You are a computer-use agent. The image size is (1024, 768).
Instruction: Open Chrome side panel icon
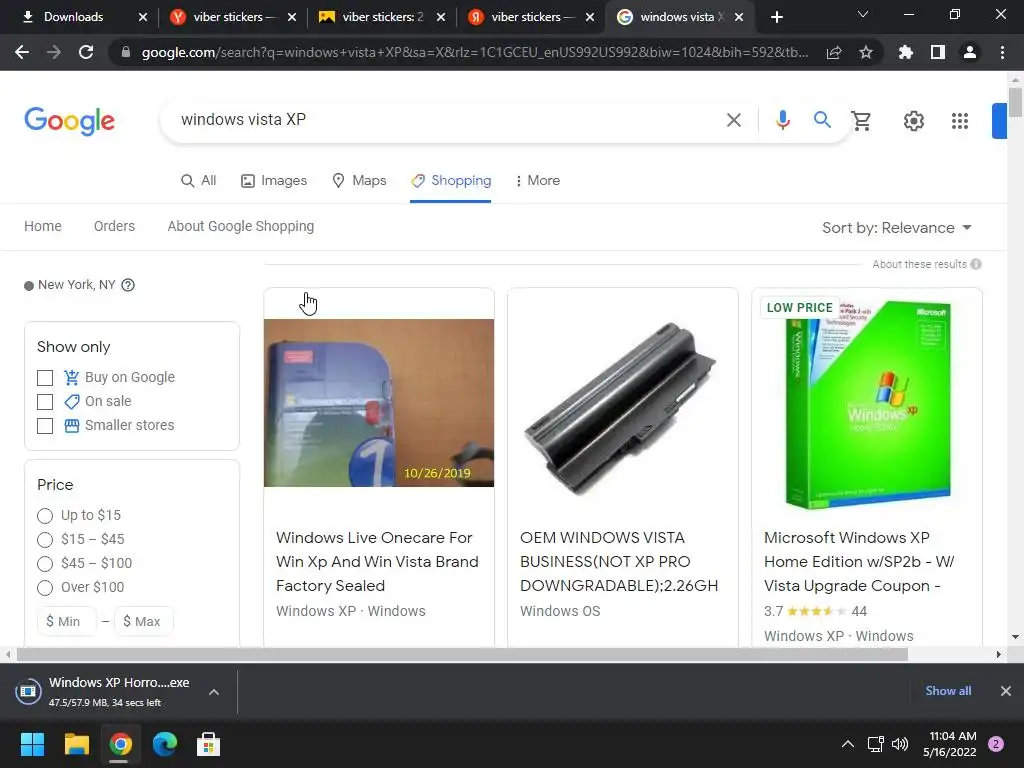point(938,52)
